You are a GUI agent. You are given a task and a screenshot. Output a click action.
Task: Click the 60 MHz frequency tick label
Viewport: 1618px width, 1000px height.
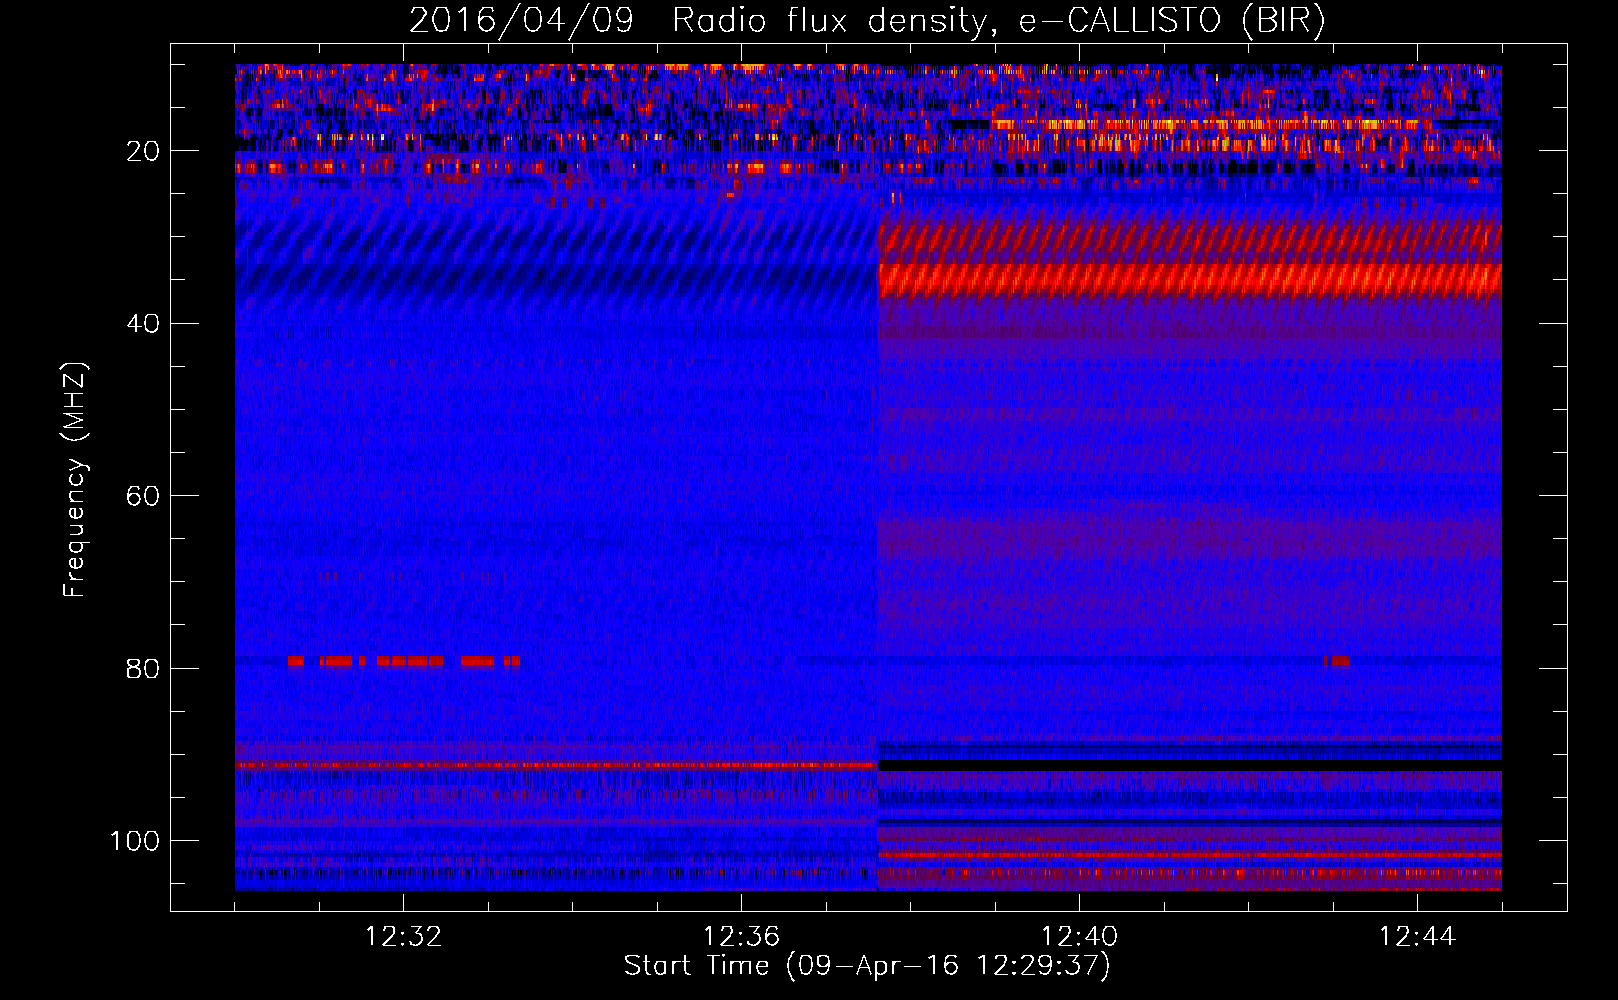pos(144,496)
